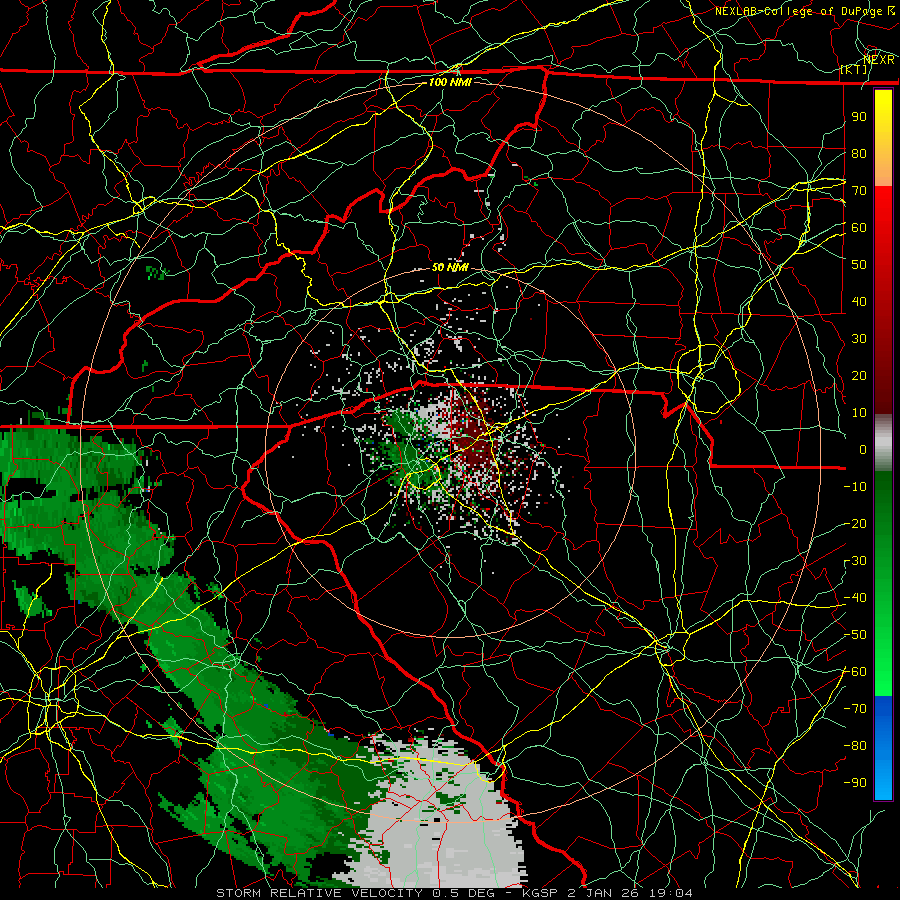Click the large gray echo area at bottom

pyautogui.click(x=442, y=821)
